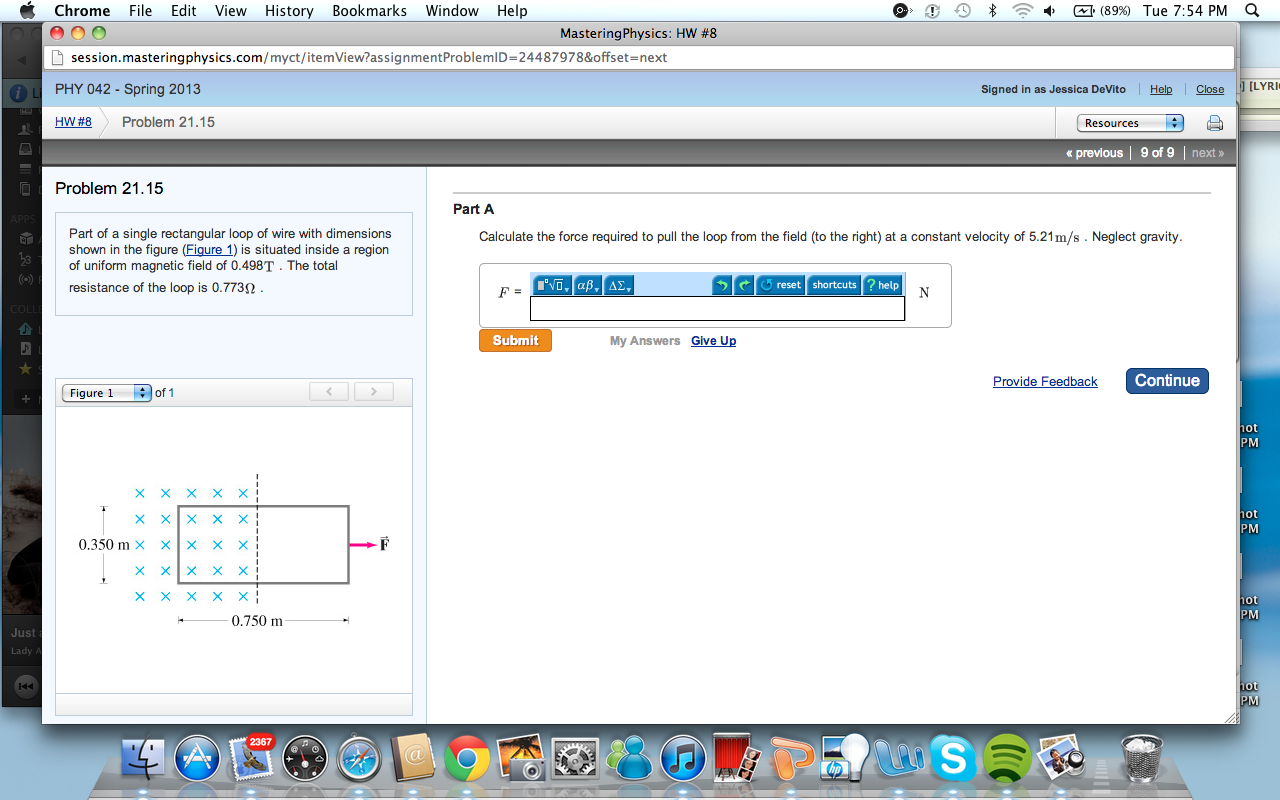
Task: Open the Figure 1 selection dropdown
Action: pos(106,392)
